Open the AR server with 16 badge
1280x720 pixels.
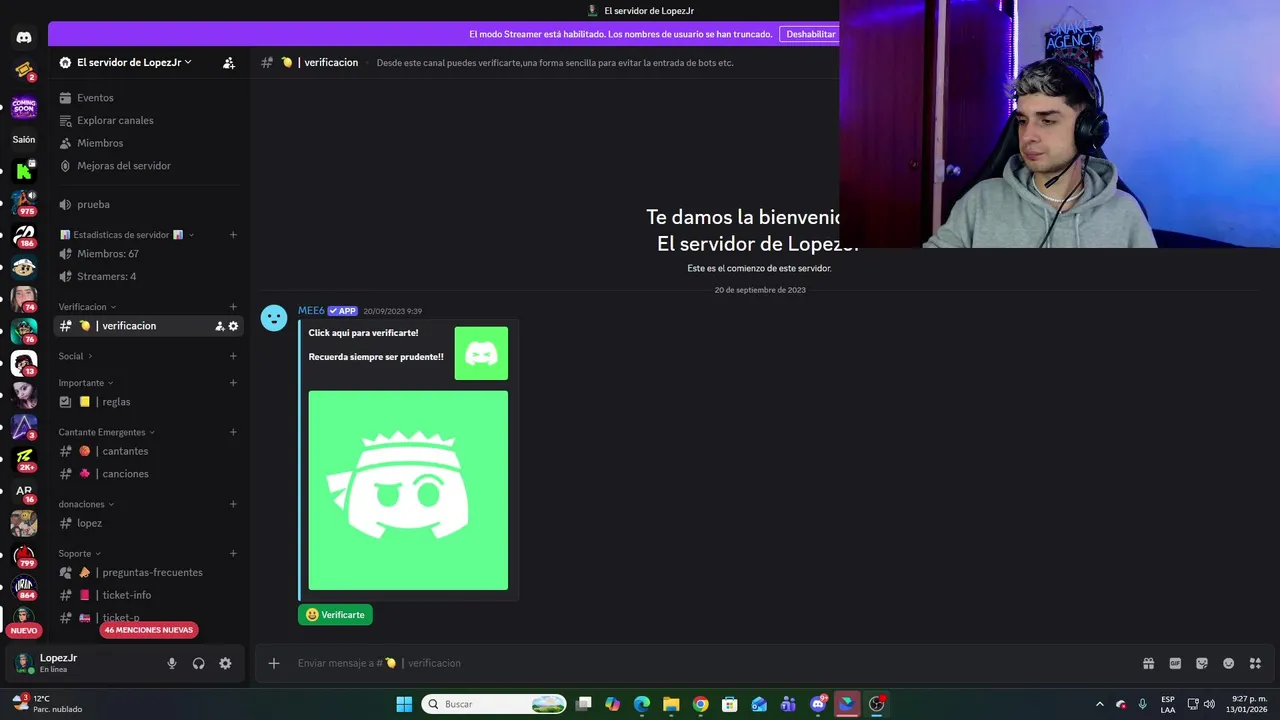coord(24,491)
